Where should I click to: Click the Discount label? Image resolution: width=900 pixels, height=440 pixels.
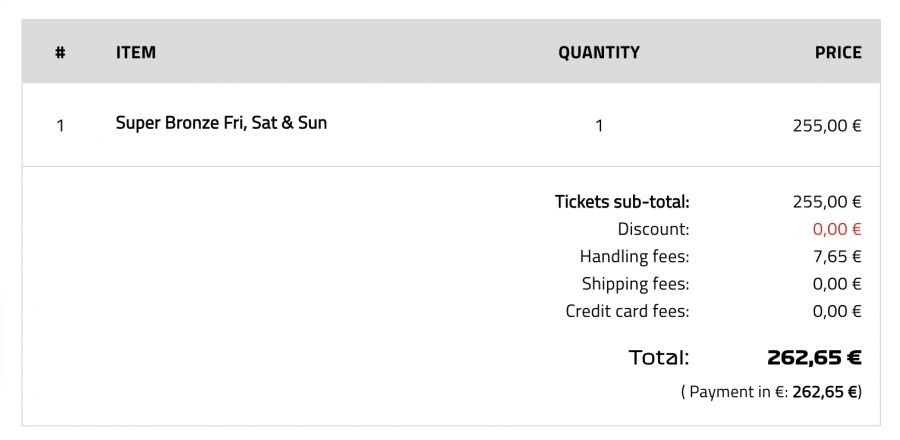click(653, 229)
